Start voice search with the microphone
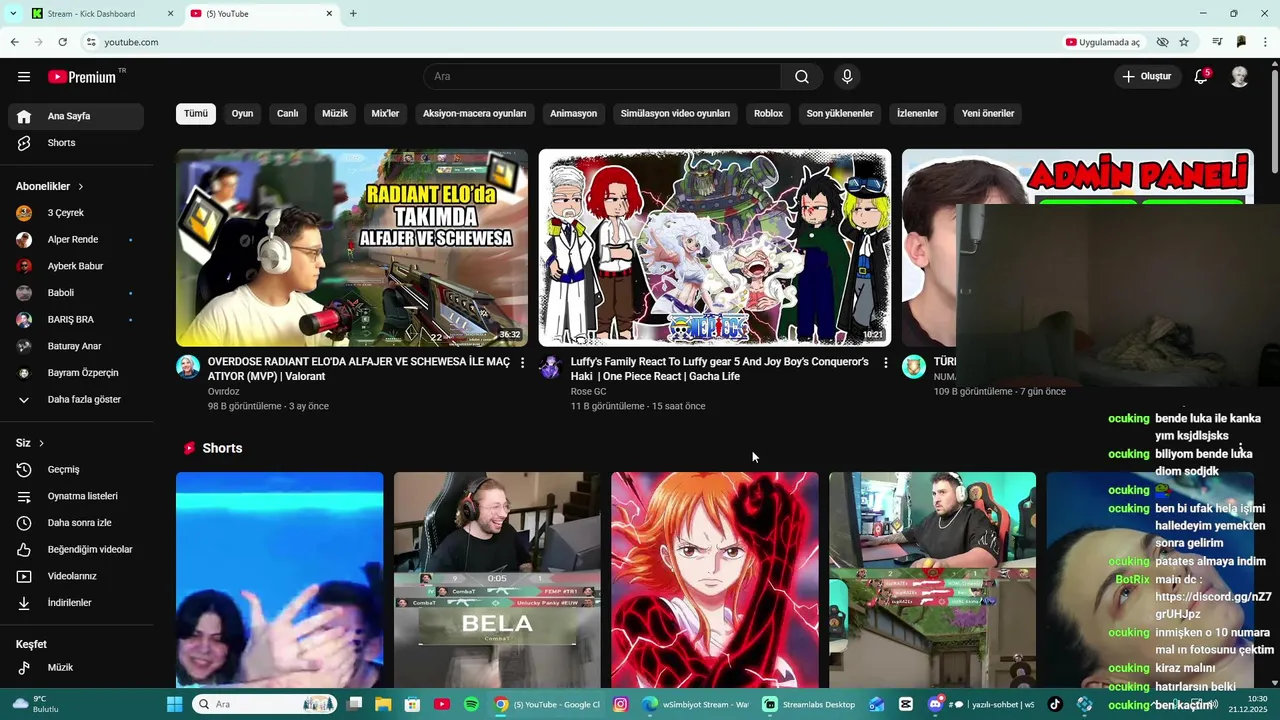 tap(847, 77)
